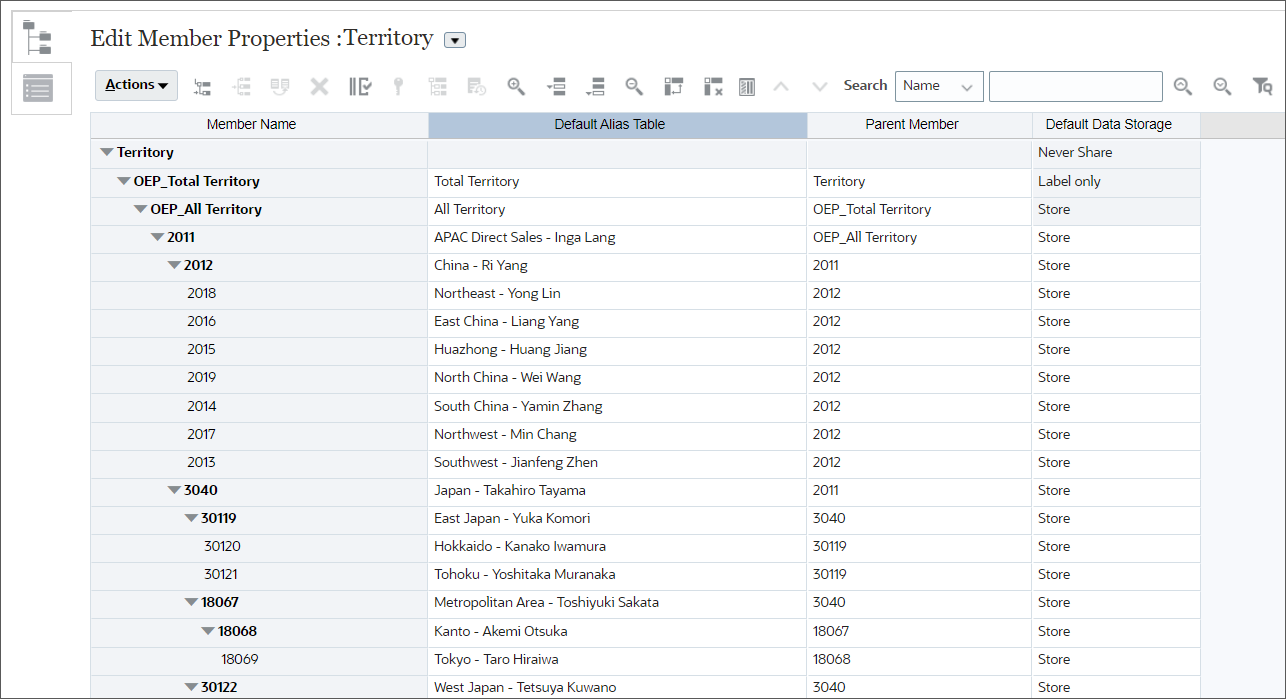Screen dimensions: 1286x699
Task: Open the Actions menu
Action: (x=136, y=85)
